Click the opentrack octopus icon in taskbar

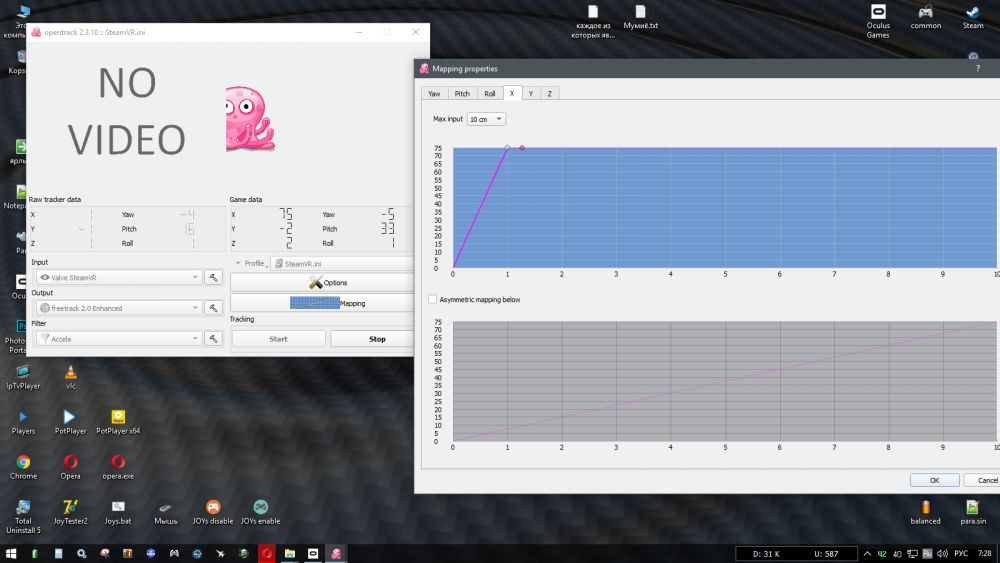tap(335, 553)
